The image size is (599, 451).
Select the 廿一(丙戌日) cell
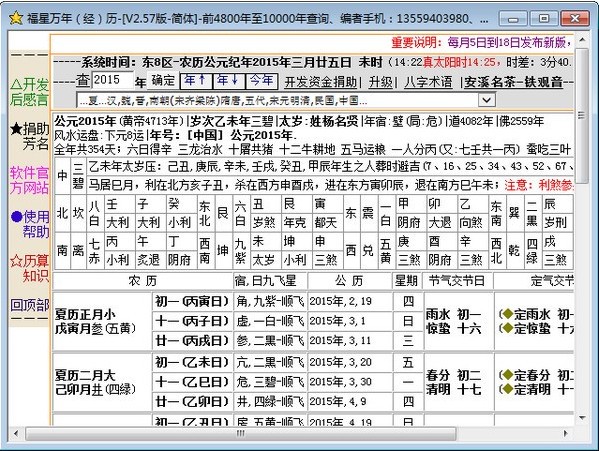[x=192, y=341]
